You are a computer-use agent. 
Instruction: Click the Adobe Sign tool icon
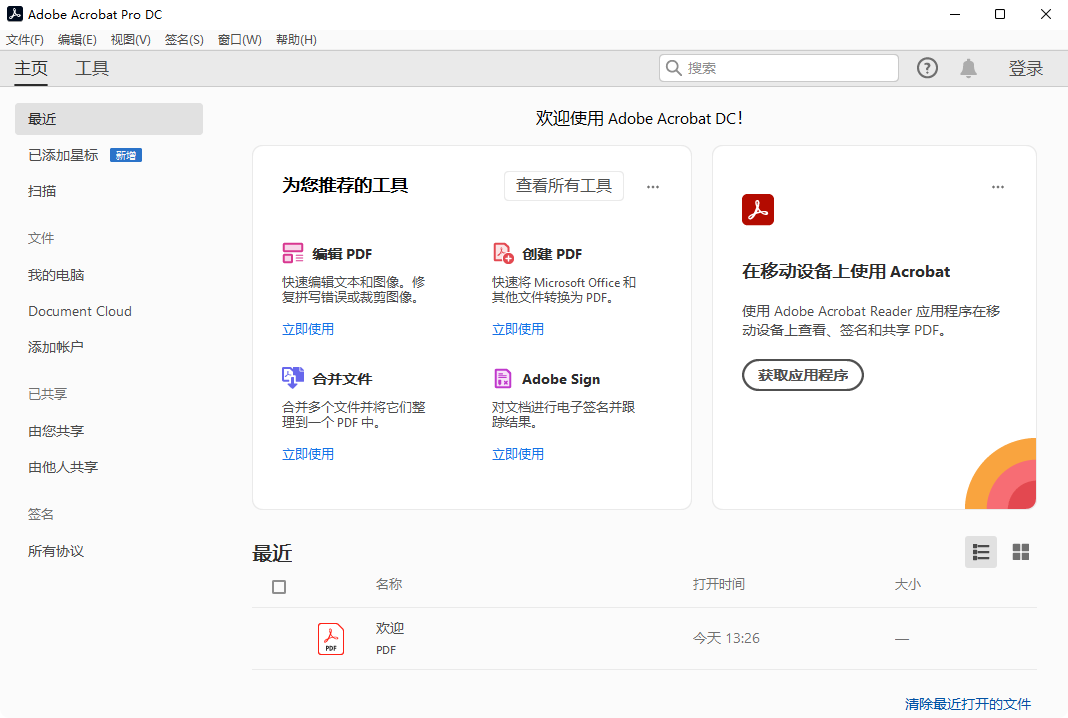(x=503, y=378)
